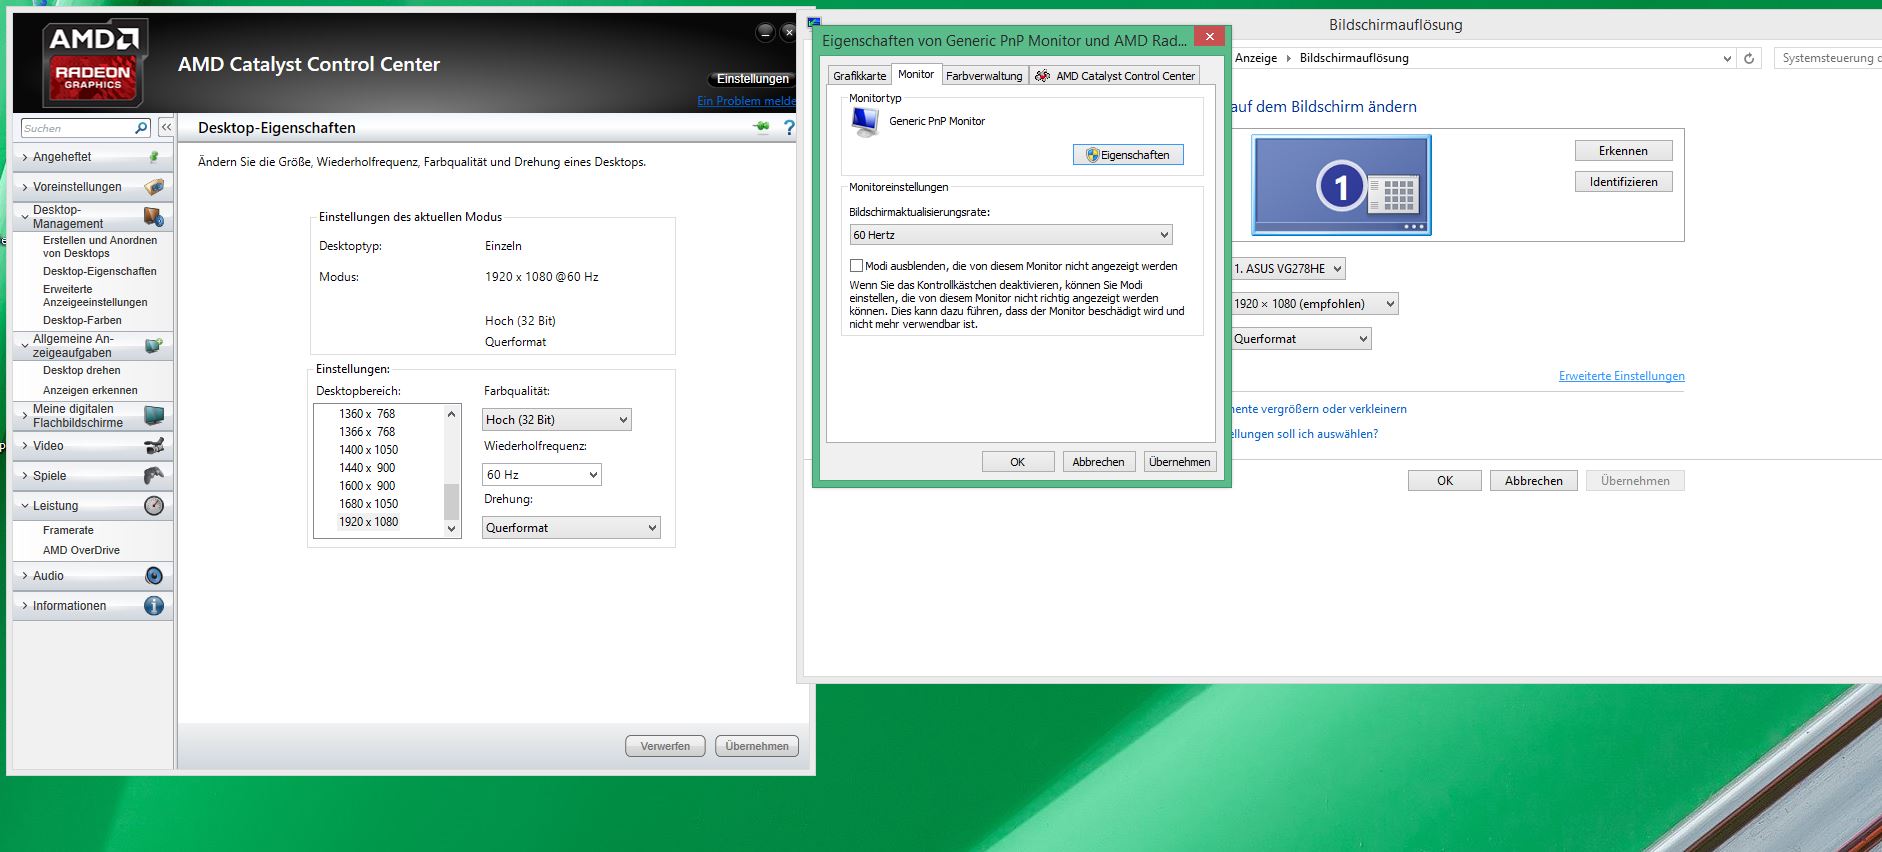The image size is (1882, 852).
Task: Click the 'Ein Problem melden' link
Action: pos(747,101)
